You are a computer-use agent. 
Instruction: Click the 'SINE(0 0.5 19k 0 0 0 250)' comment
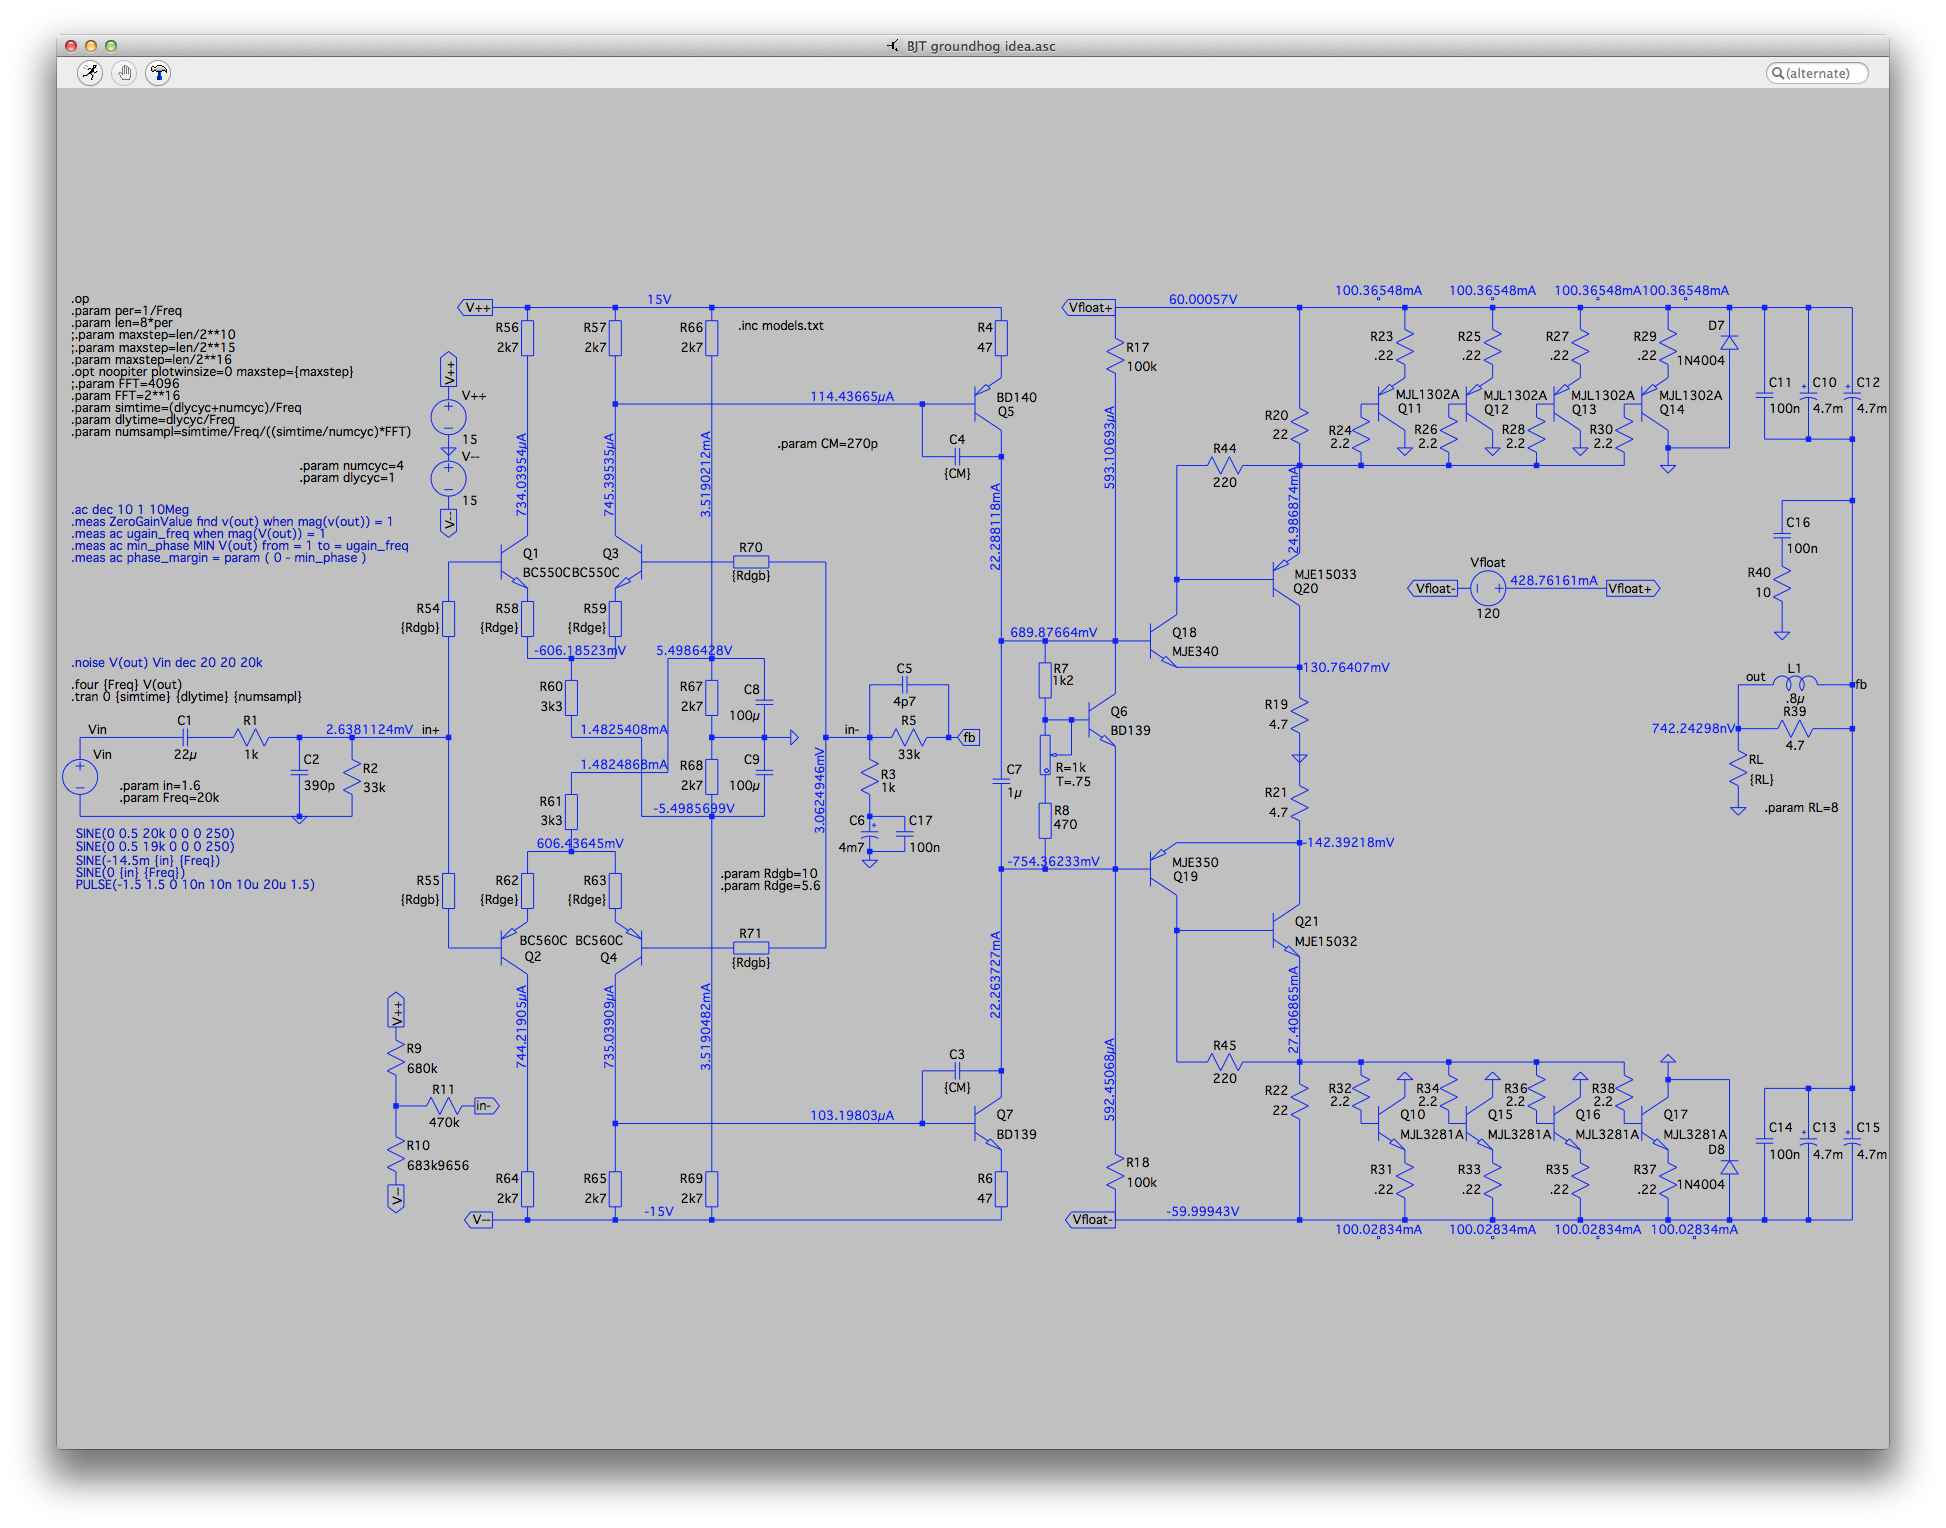click(155, 846)
